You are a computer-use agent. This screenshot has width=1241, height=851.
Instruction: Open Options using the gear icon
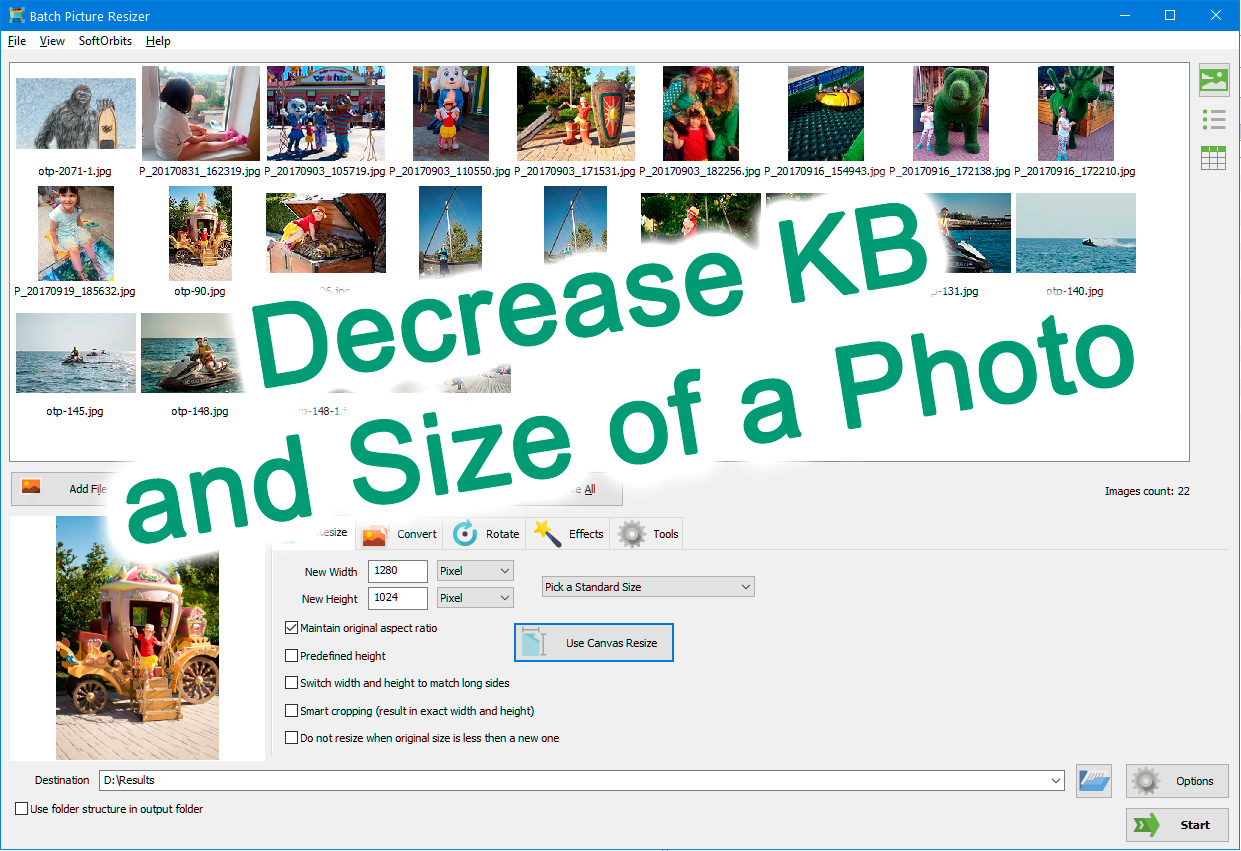click(1146, 781)
